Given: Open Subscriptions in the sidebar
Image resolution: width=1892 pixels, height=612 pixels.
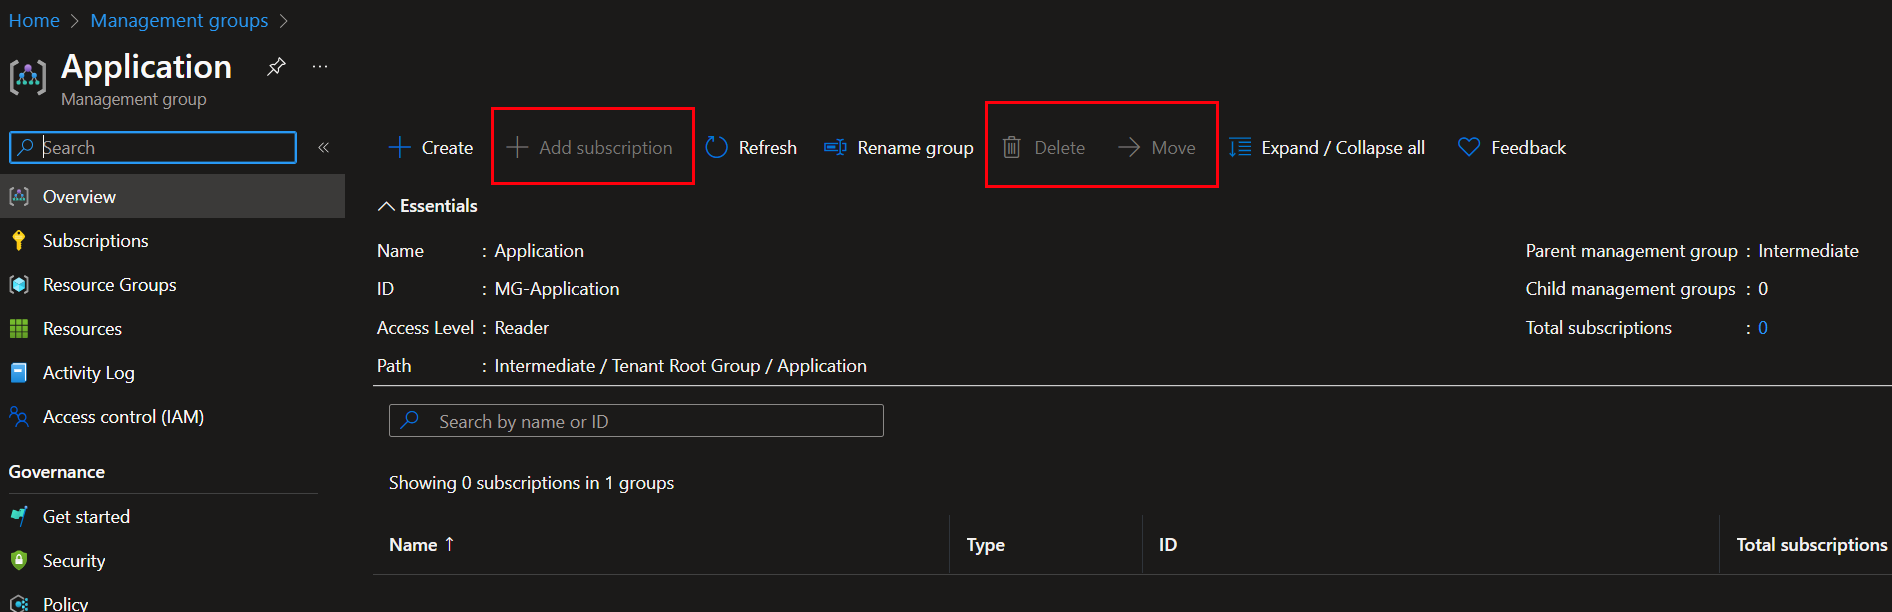Looking at the screenshot, I should [95, 240].
